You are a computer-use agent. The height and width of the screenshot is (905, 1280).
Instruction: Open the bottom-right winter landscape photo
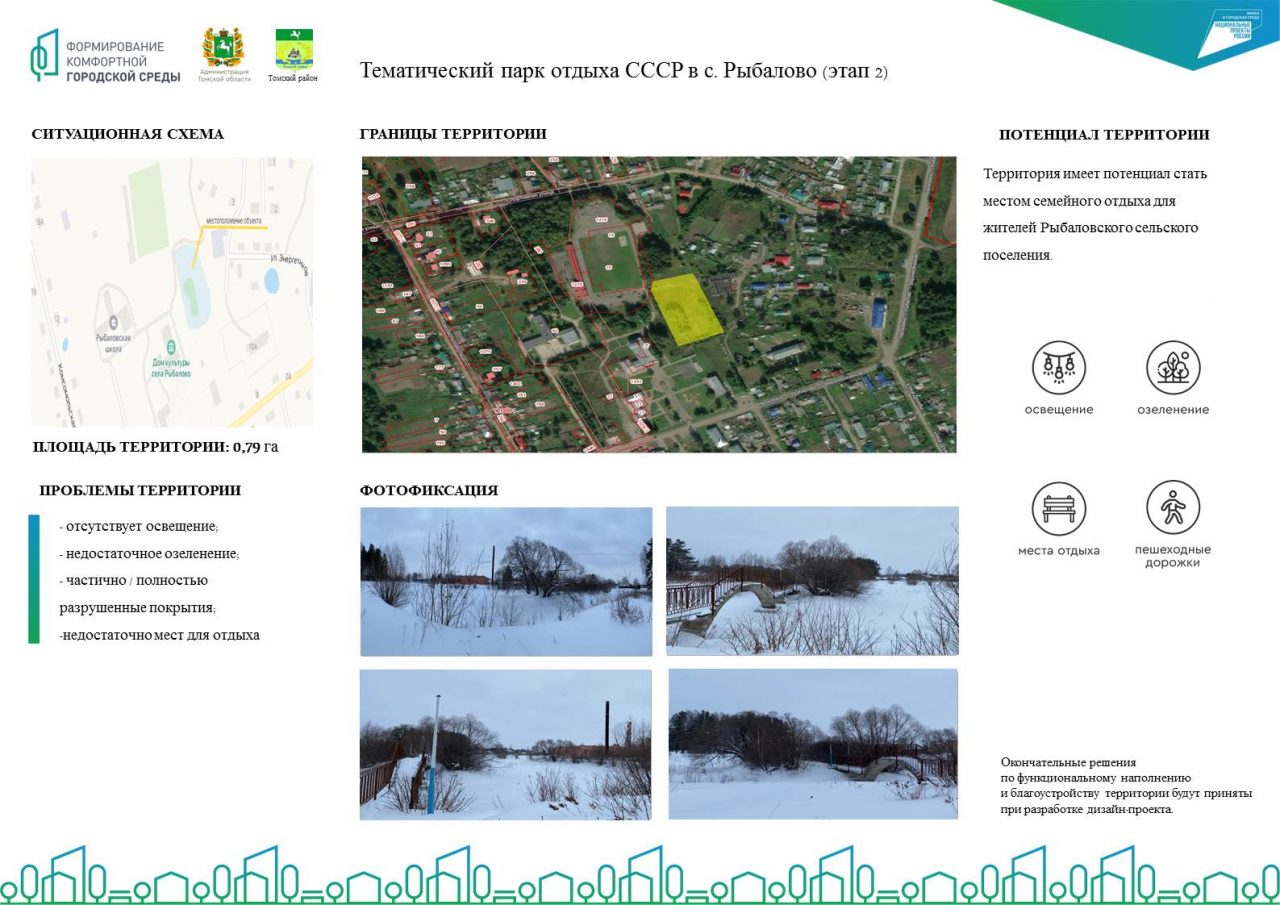[813, 744]
